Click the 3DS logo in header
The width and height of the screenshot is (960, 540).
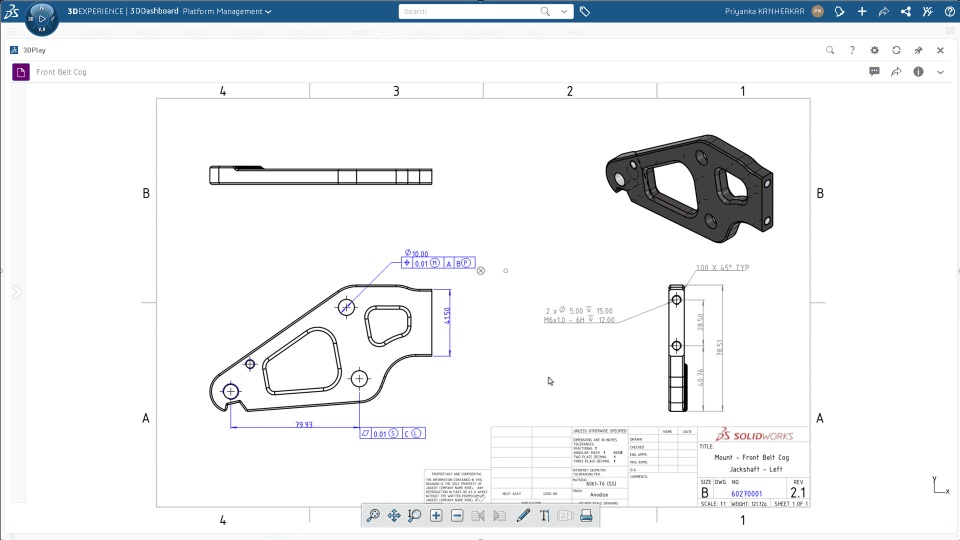pos(11,11)
